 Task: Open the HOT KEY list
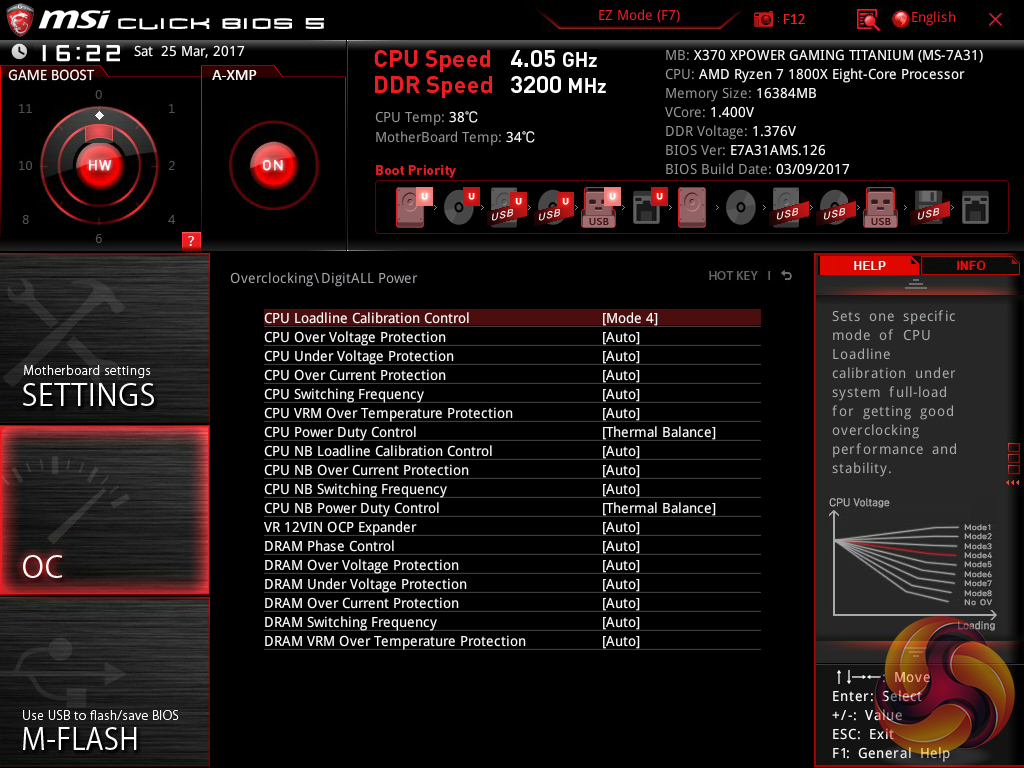click(x=733, y=276)
